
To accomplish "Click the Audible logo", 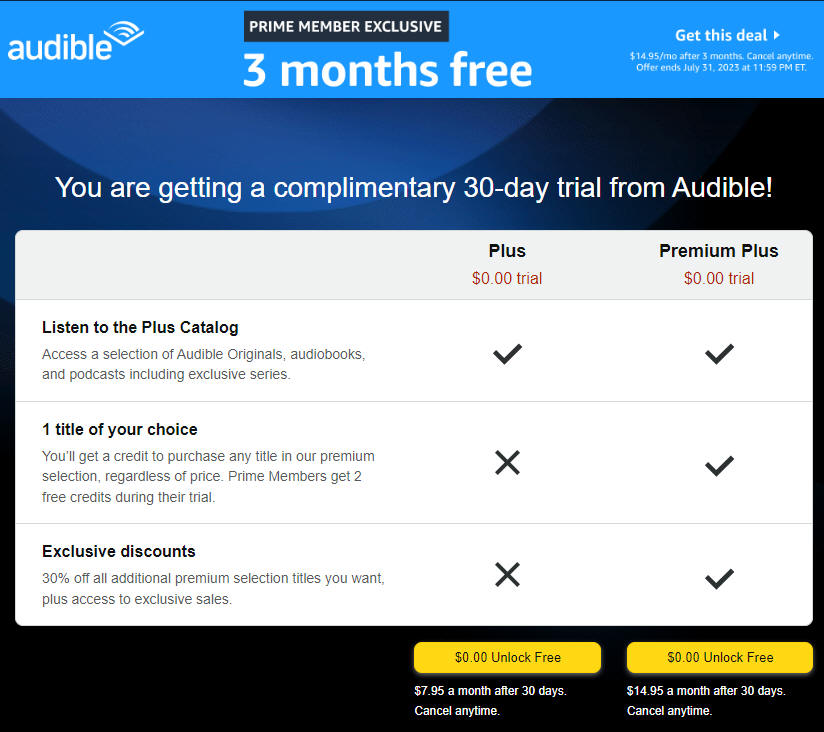I will 76,41.
